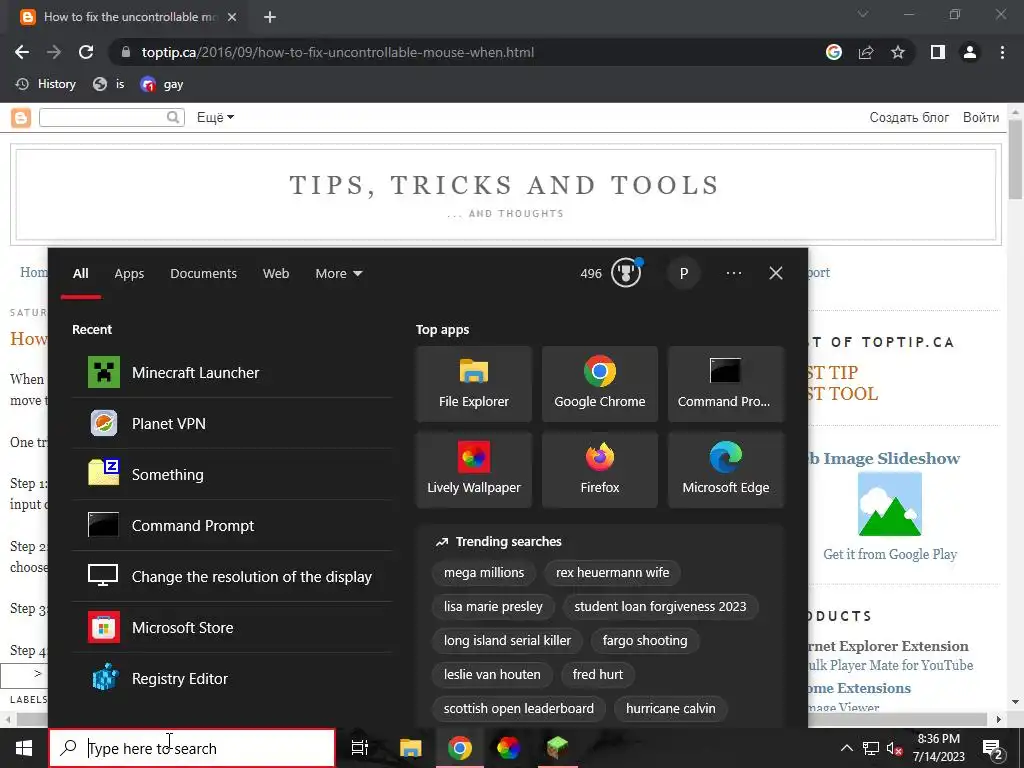Open File Explorer tile in Top apps
The image size is (1024, 768).
point(474,384)
